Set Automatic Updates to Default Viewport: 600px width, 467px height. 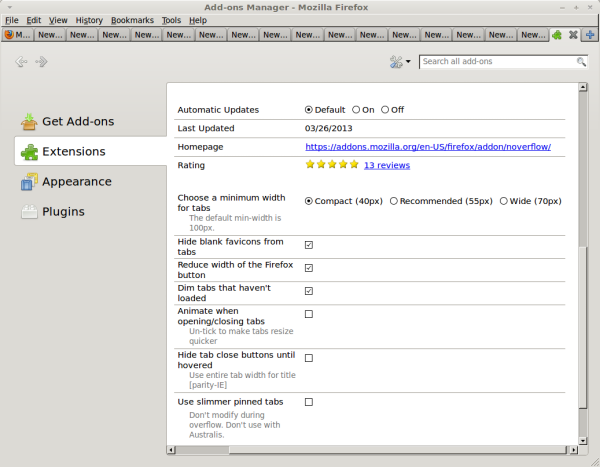(308, 110)
